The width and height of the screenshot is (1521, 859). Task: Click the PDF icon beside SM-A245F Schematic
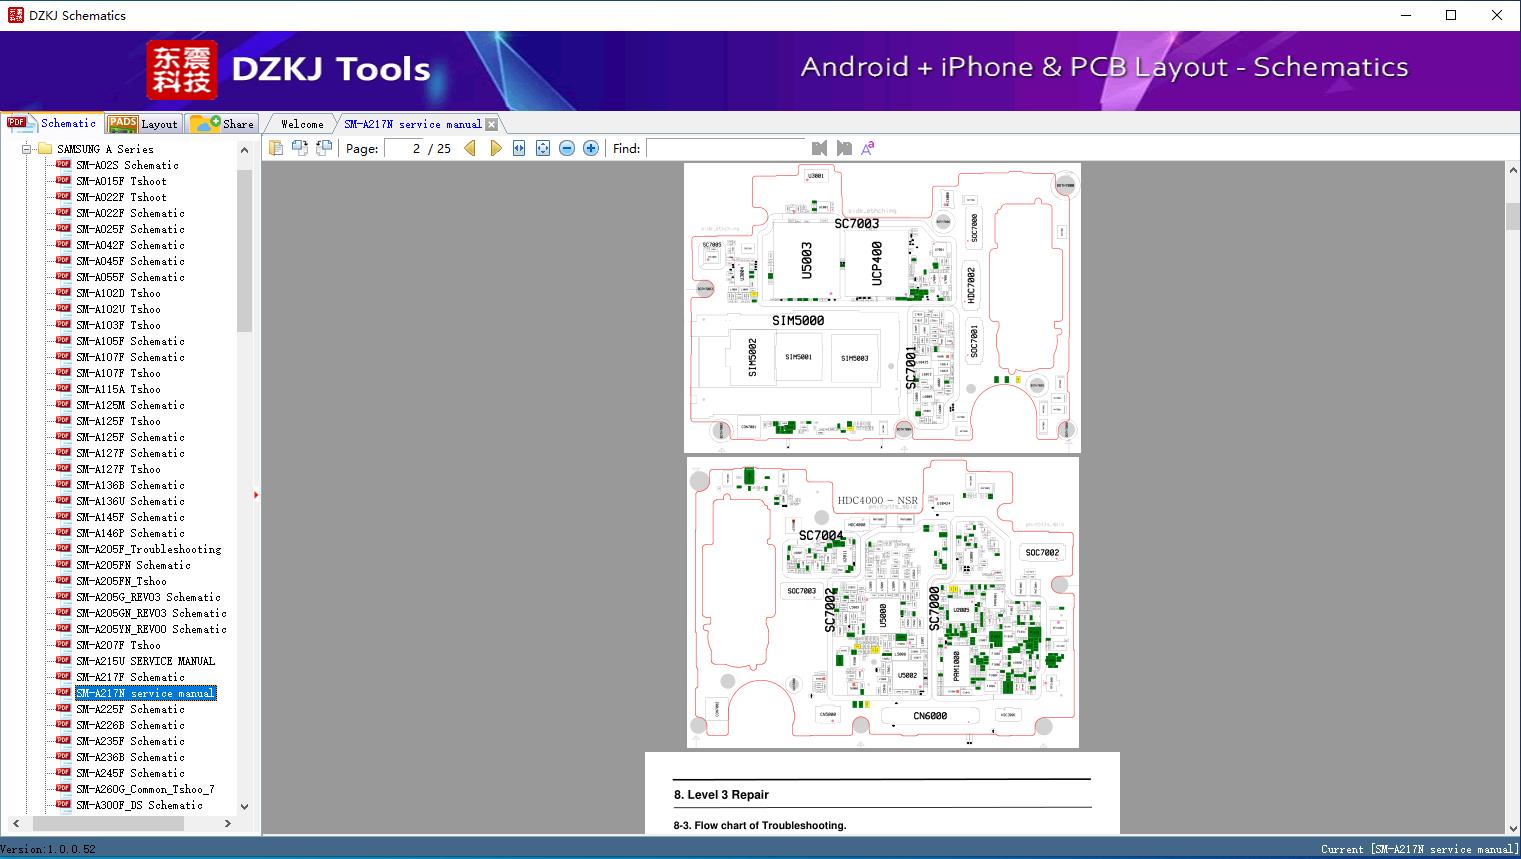[x=63, y=772]
